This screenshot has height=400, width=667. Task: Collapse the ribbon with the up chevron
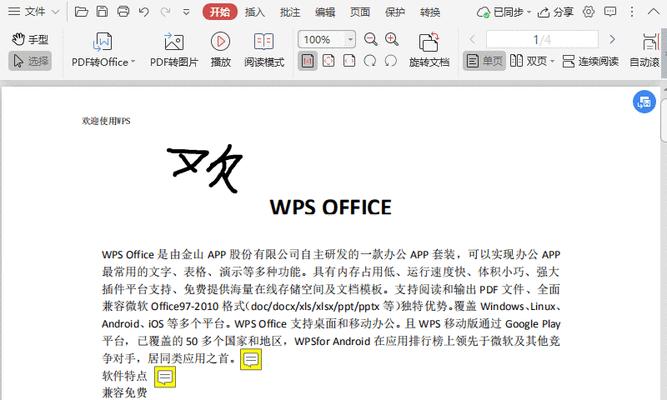(x=653, y=12)
